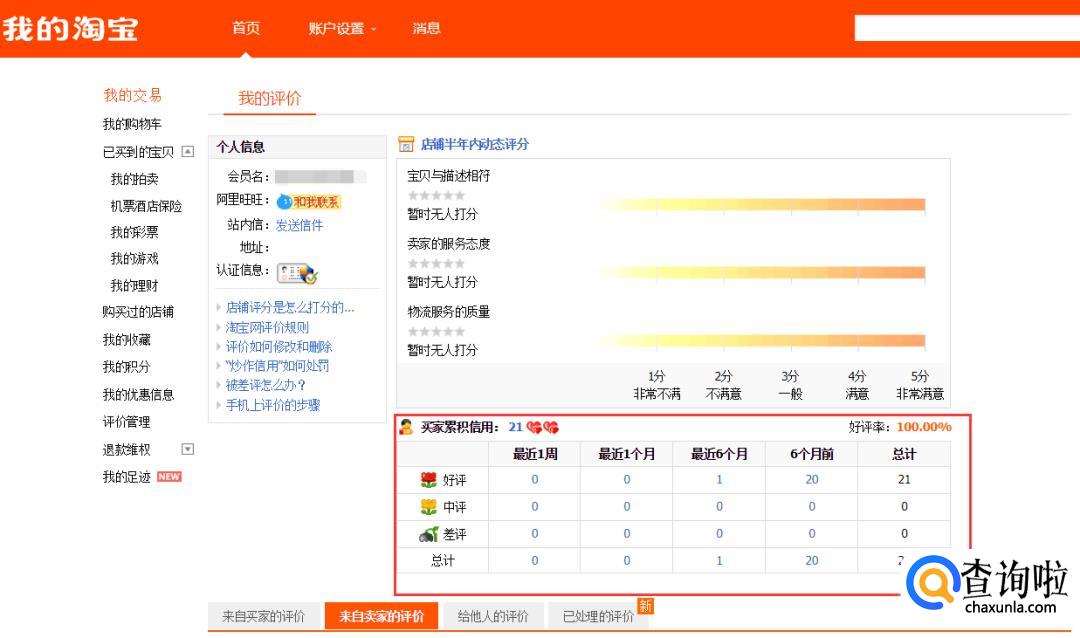Click the buyer credit score 21

pos(515,427)
